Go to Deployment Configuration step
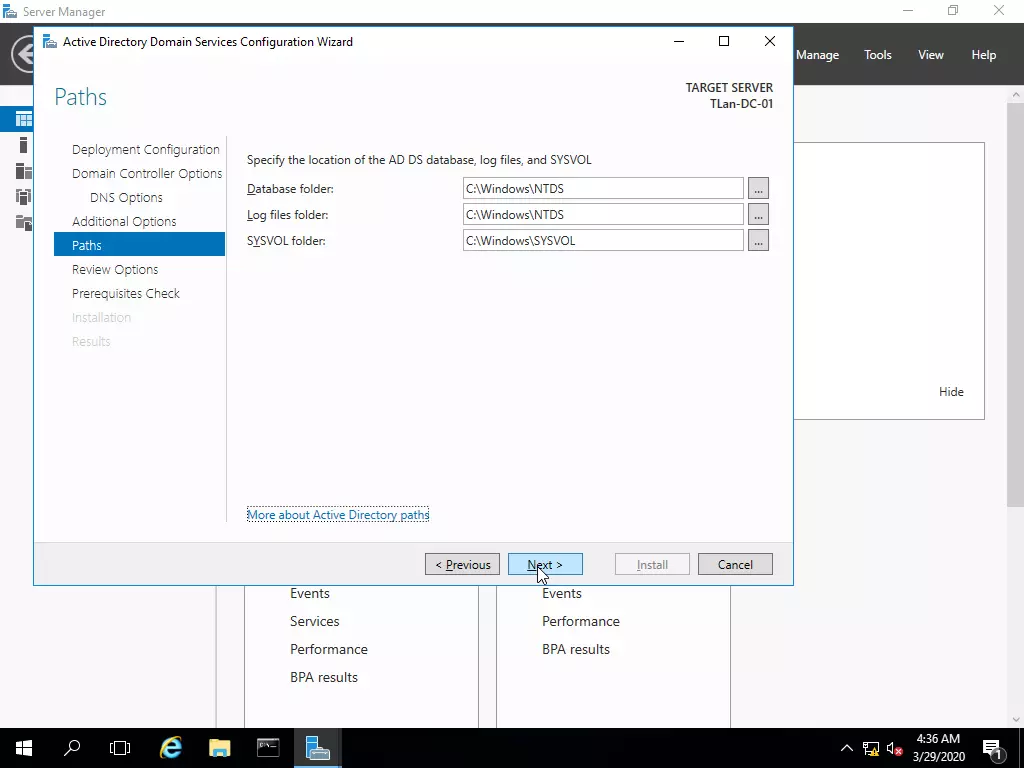 [146, 150]
